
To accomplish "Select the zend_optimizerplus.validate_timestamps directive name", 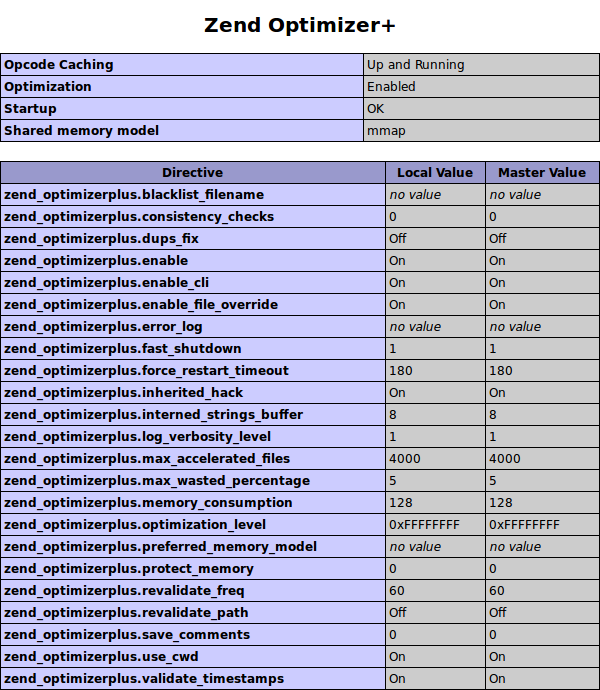I will click(144, 679).
